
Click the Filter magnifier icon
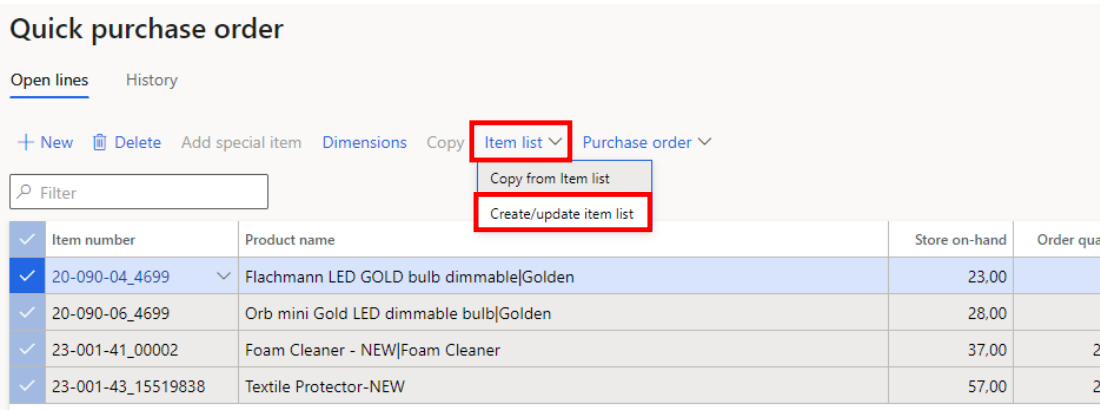[x=25, y=192]
